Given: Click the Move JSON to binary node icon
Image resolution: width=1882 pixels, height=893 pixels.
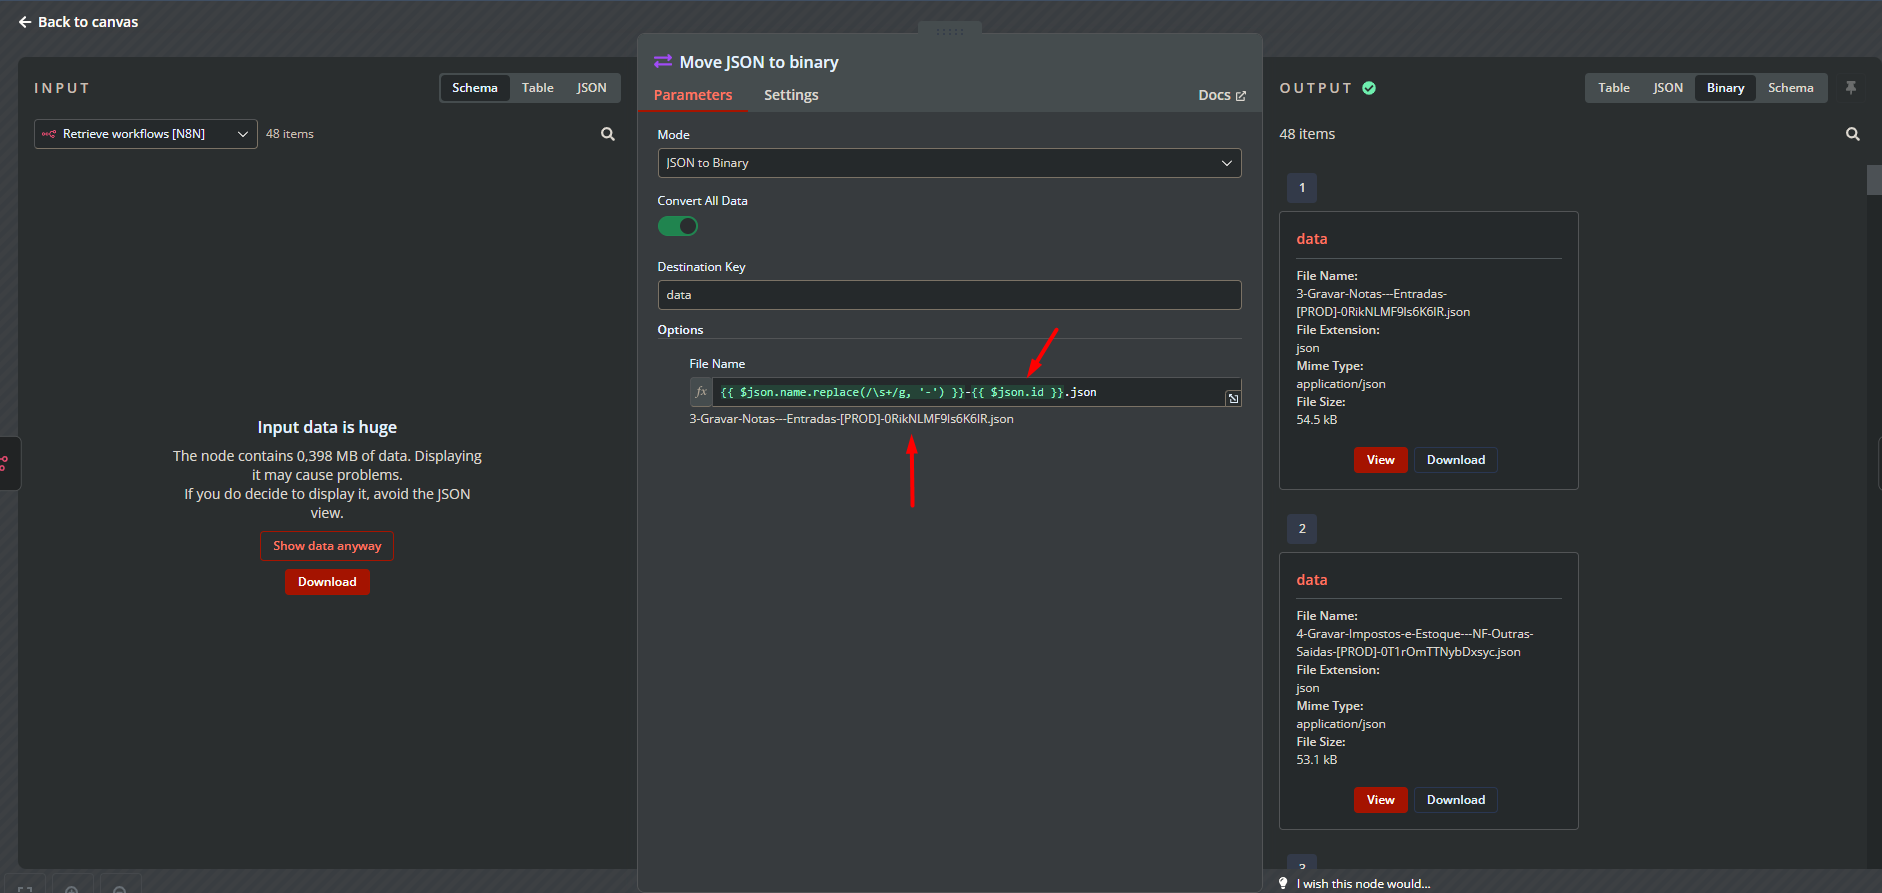Looking at the screenshot, I should coord(663,62).
